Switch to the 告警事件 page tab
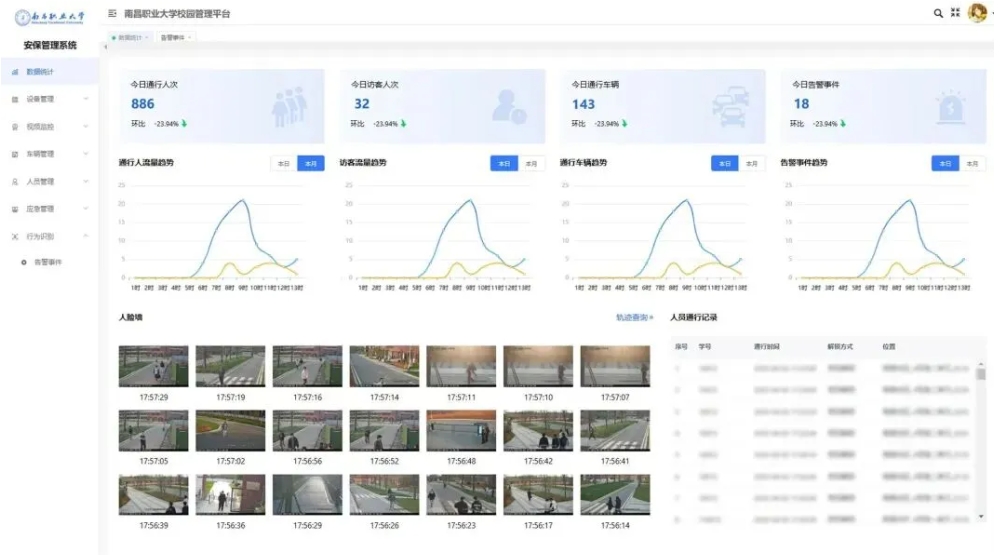The width and height of the screenshot is (1001, 555). [x=172, y=37]
